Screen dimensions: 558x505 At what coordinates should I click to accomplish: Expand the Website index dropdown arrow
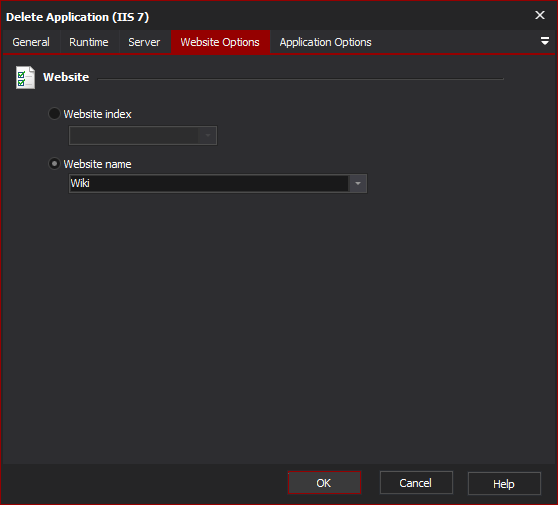click(207, 135)
